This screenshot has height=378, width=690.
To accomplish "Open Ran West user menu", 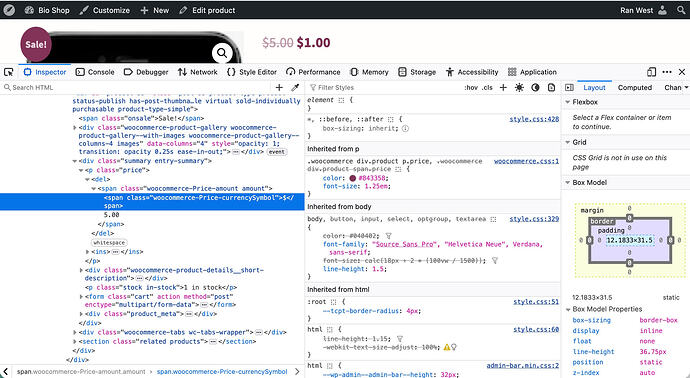I will (x=643, y=10).
